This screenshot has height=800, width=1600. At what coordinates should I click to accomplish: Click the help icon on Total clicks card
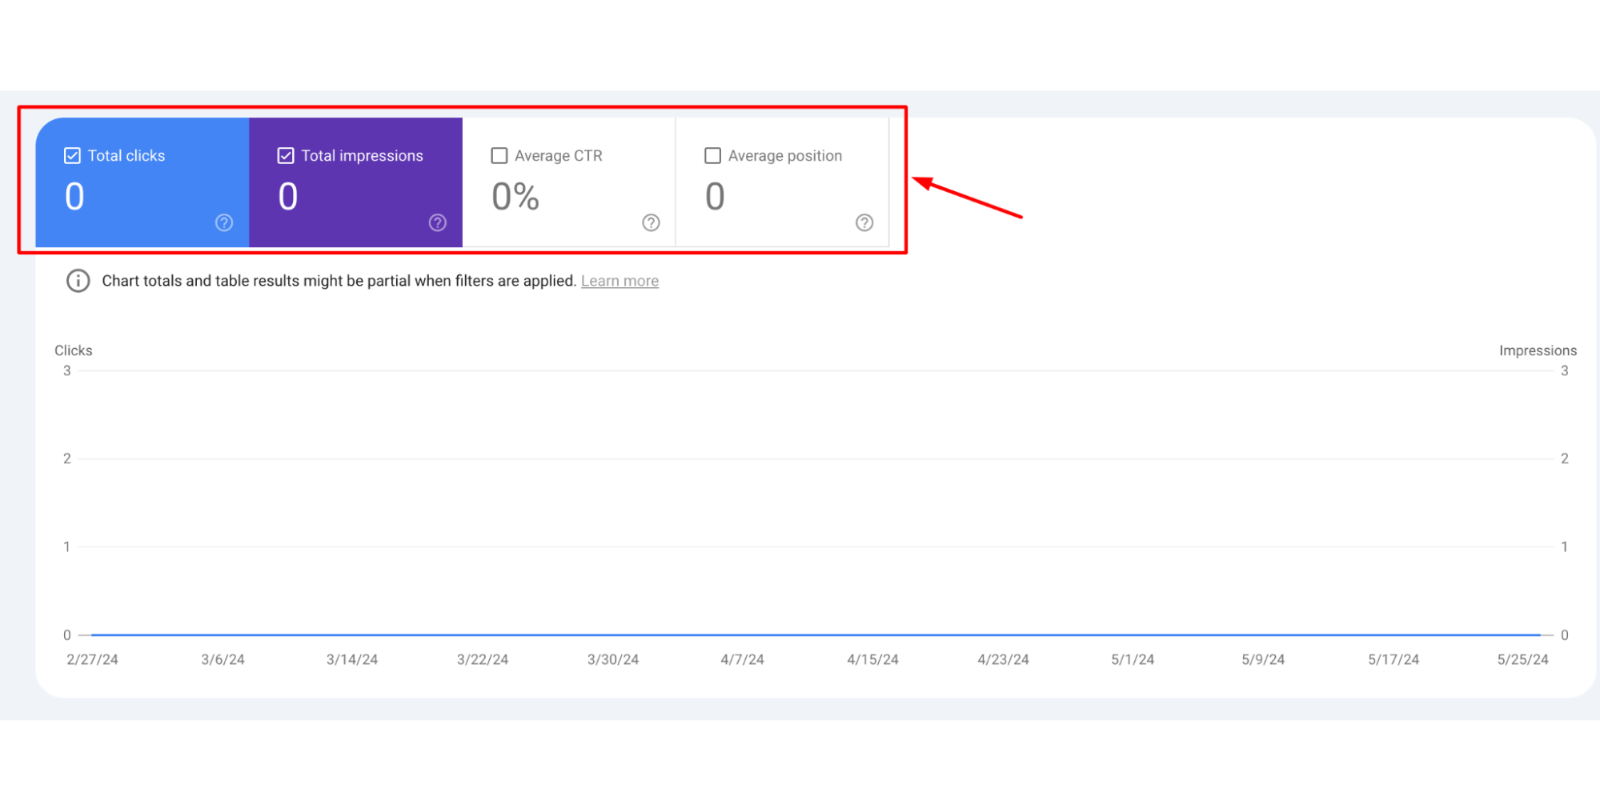(x=224, y=223)
